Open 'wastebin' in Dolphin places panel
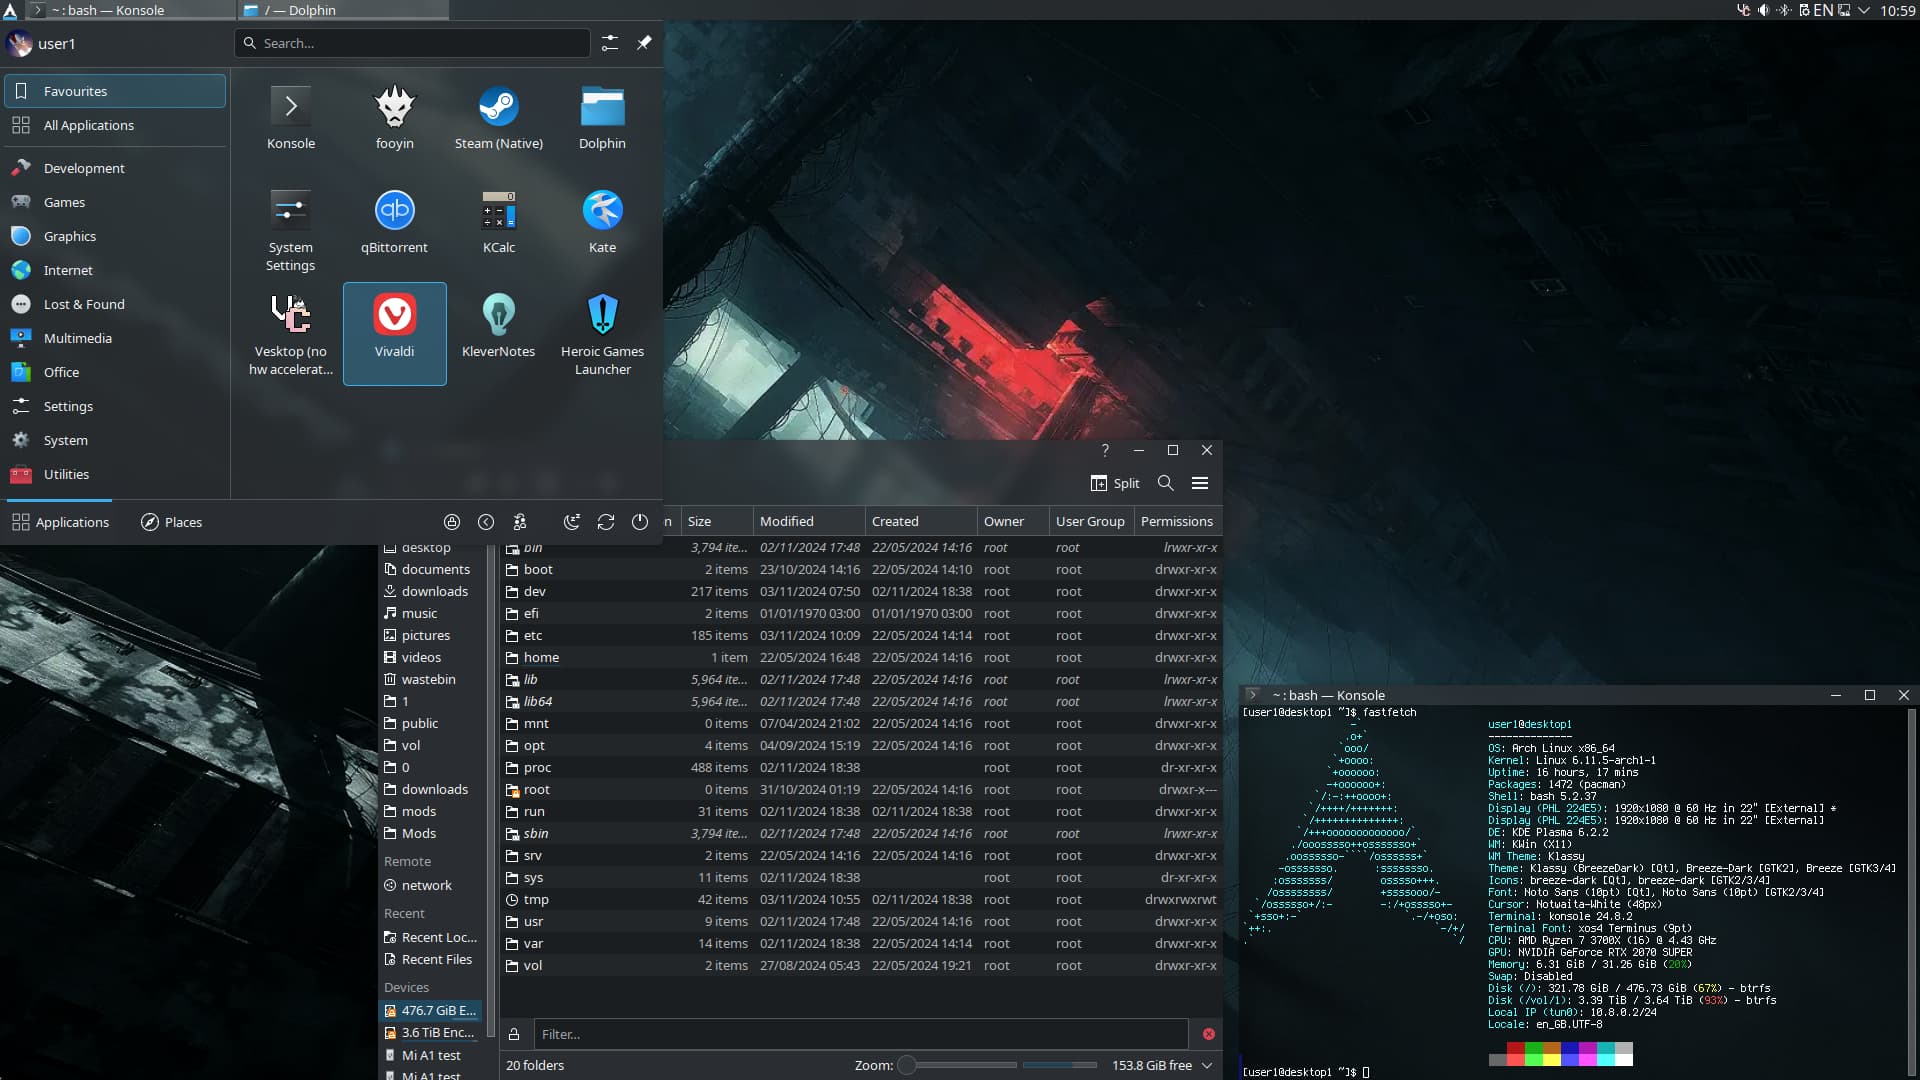Screen dimensions: 1920x1080 (432, 679)
